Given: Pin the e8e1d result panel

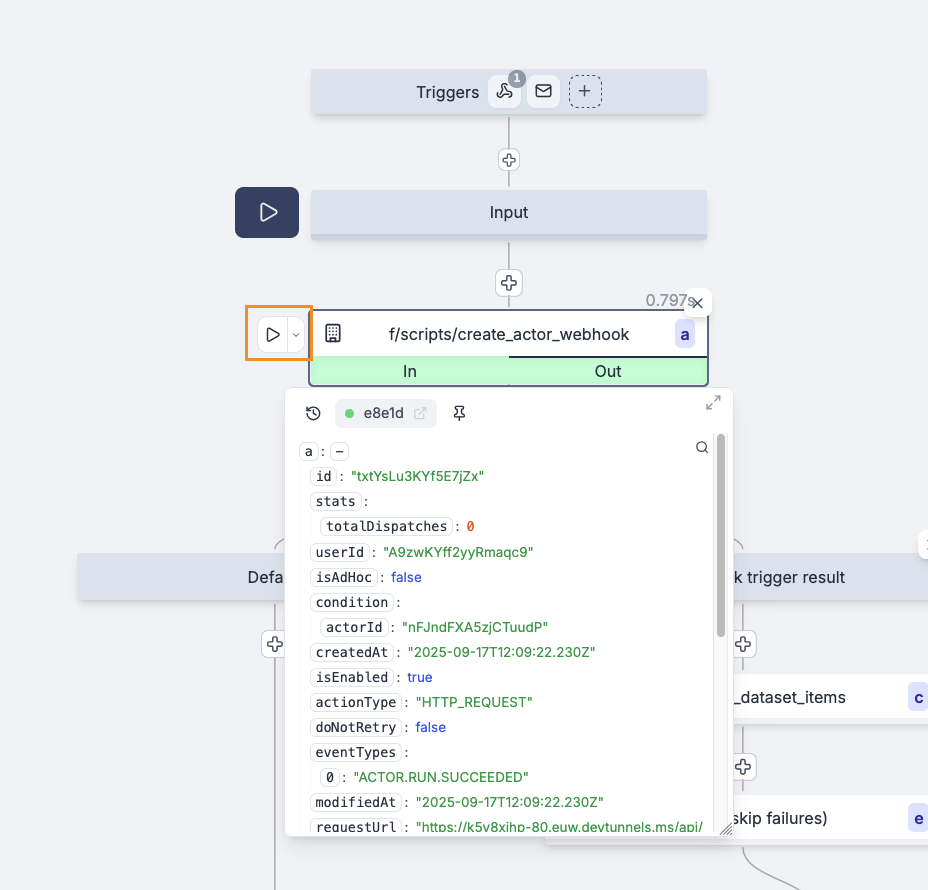Looking at the screenshot, I should coord(459,413).
